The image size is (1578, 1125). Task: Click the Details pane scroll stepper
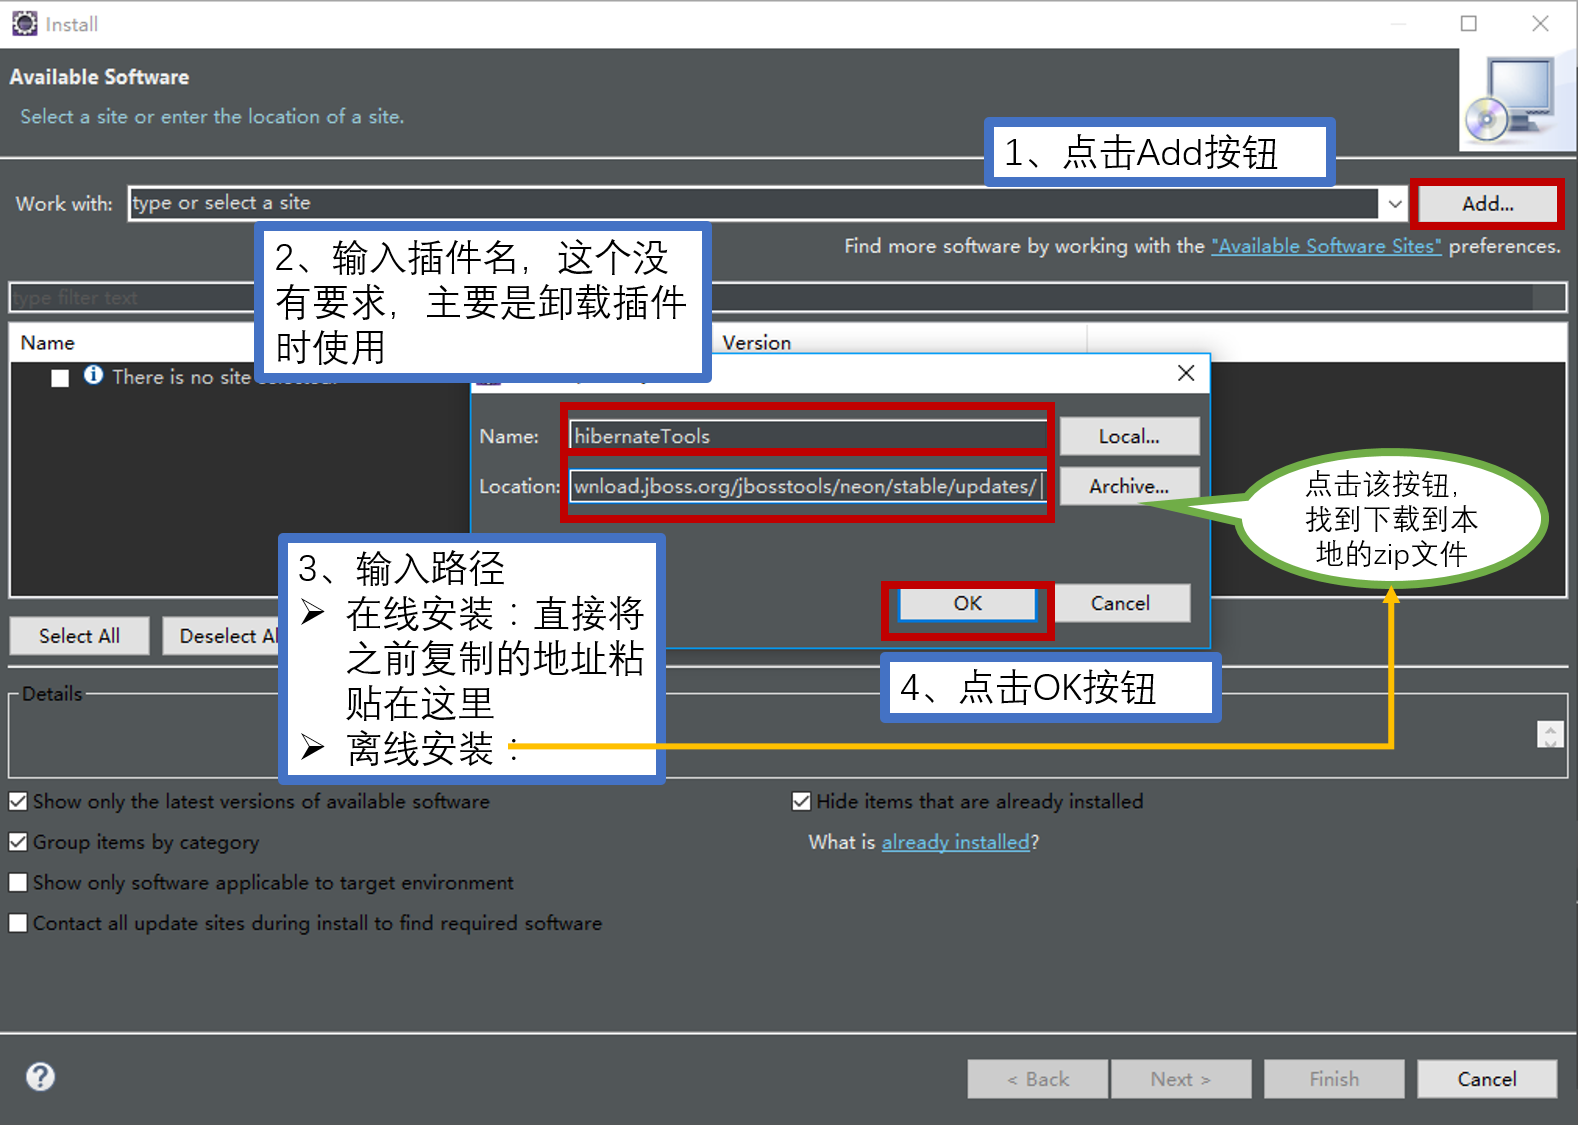[1550, 735]
